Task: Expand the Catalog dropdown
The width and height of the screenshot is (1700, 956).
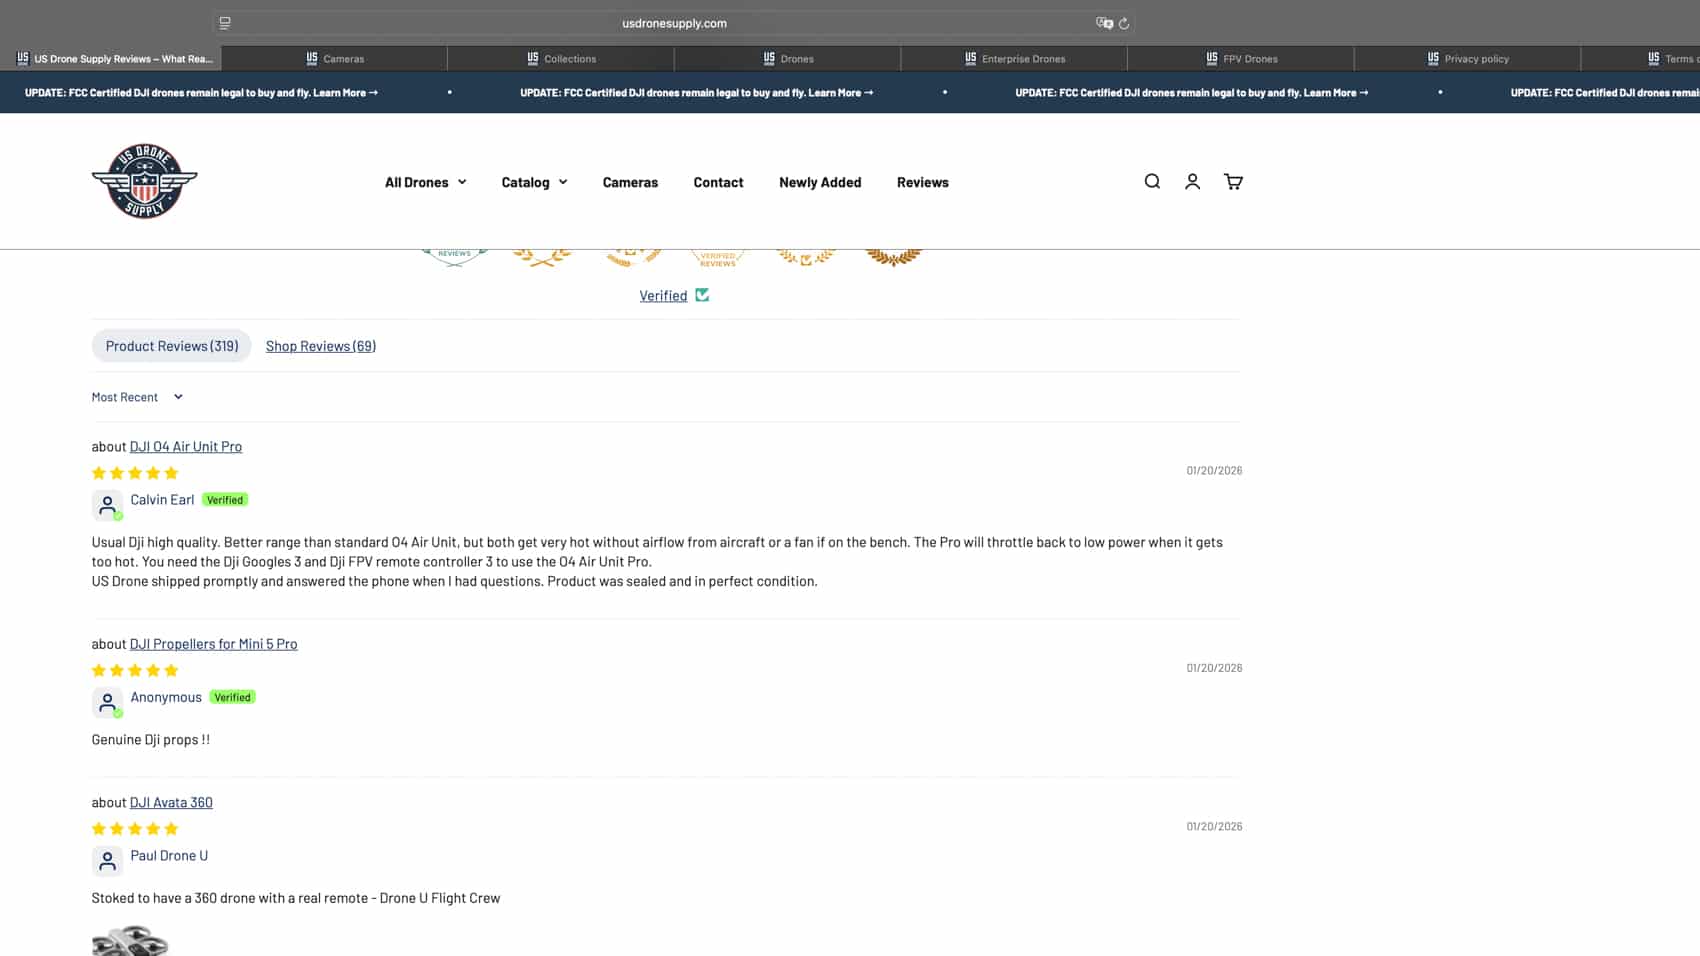Action: point(534,182)
